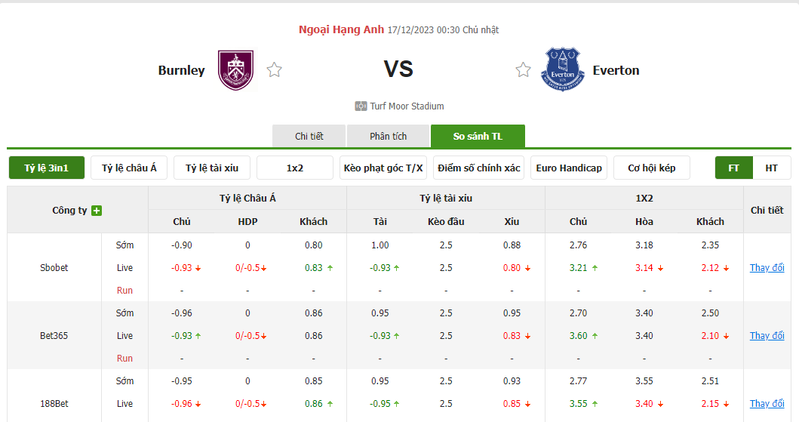Open the Phân tích tab
The height and width of the screenshot is (422, 799).
pyautogui.click(x=388, y=136)
